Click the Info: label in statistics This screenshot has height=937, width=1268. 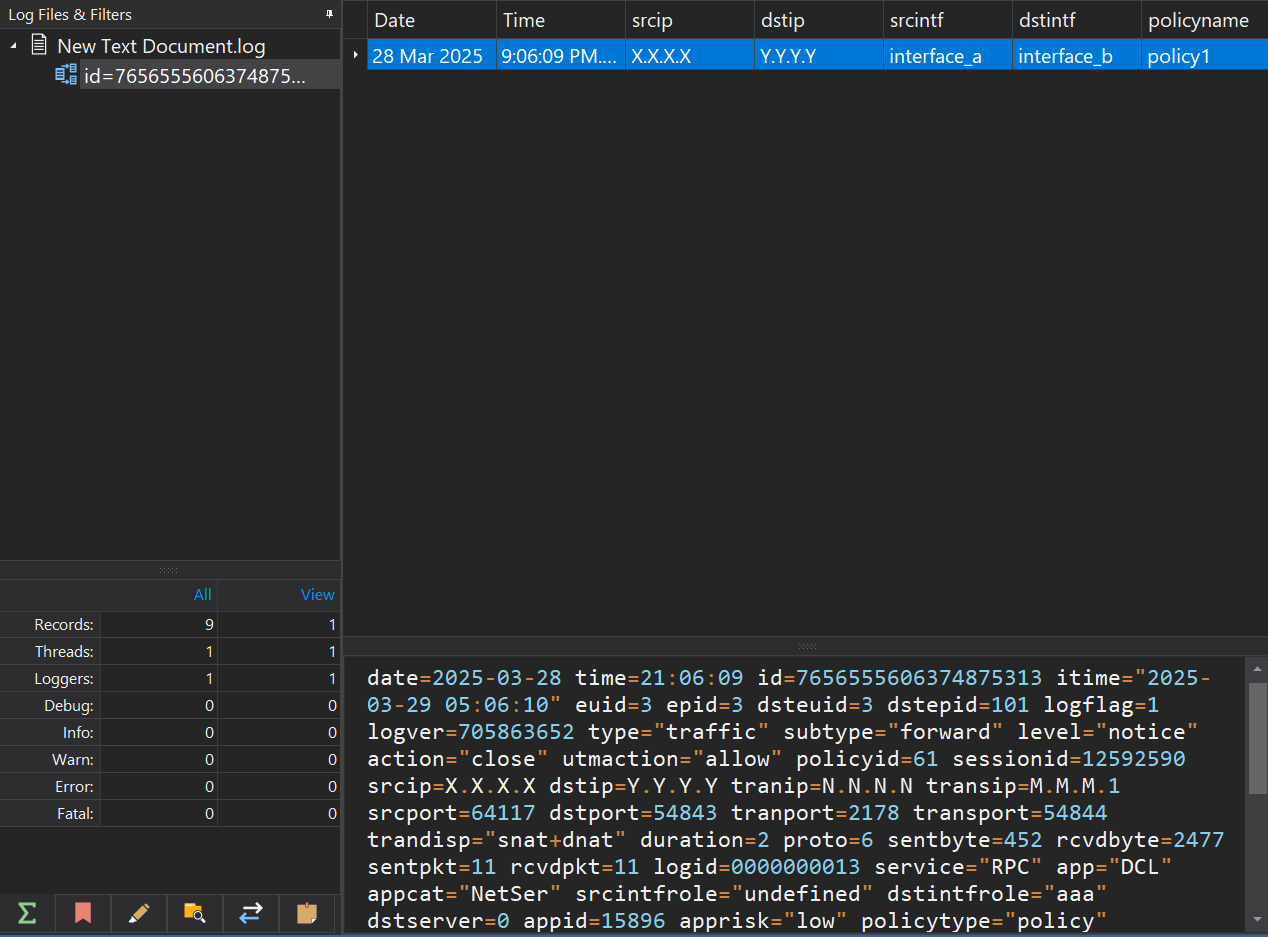(x=78, y=733)
